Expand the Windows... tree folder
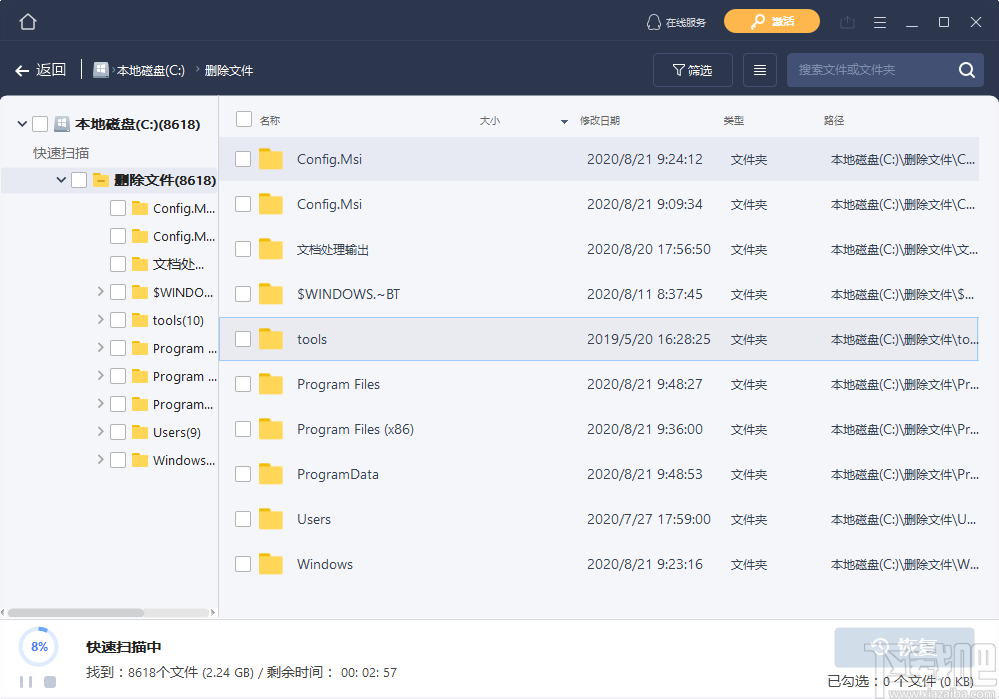The image size is (999, 699). [101, 460]
